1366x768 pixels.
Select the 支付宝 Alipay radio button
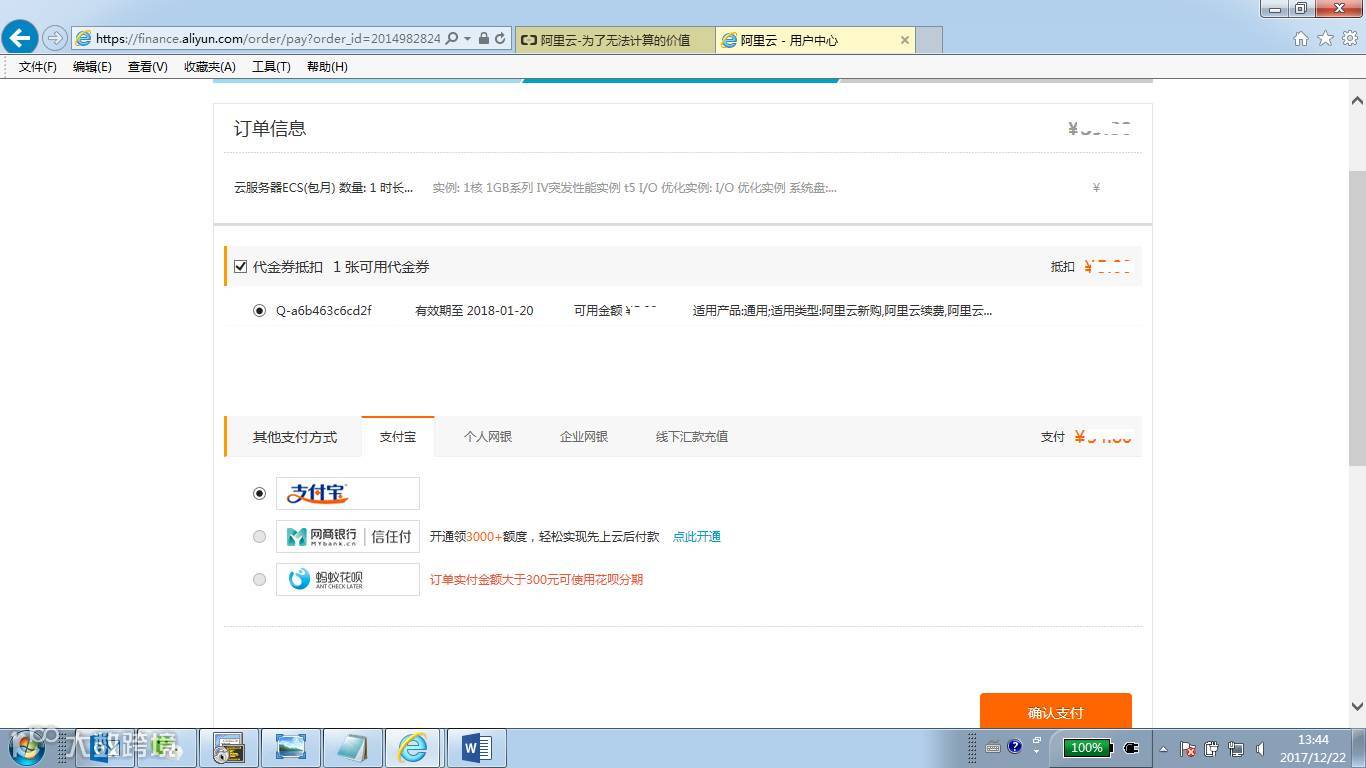(260, 493)
